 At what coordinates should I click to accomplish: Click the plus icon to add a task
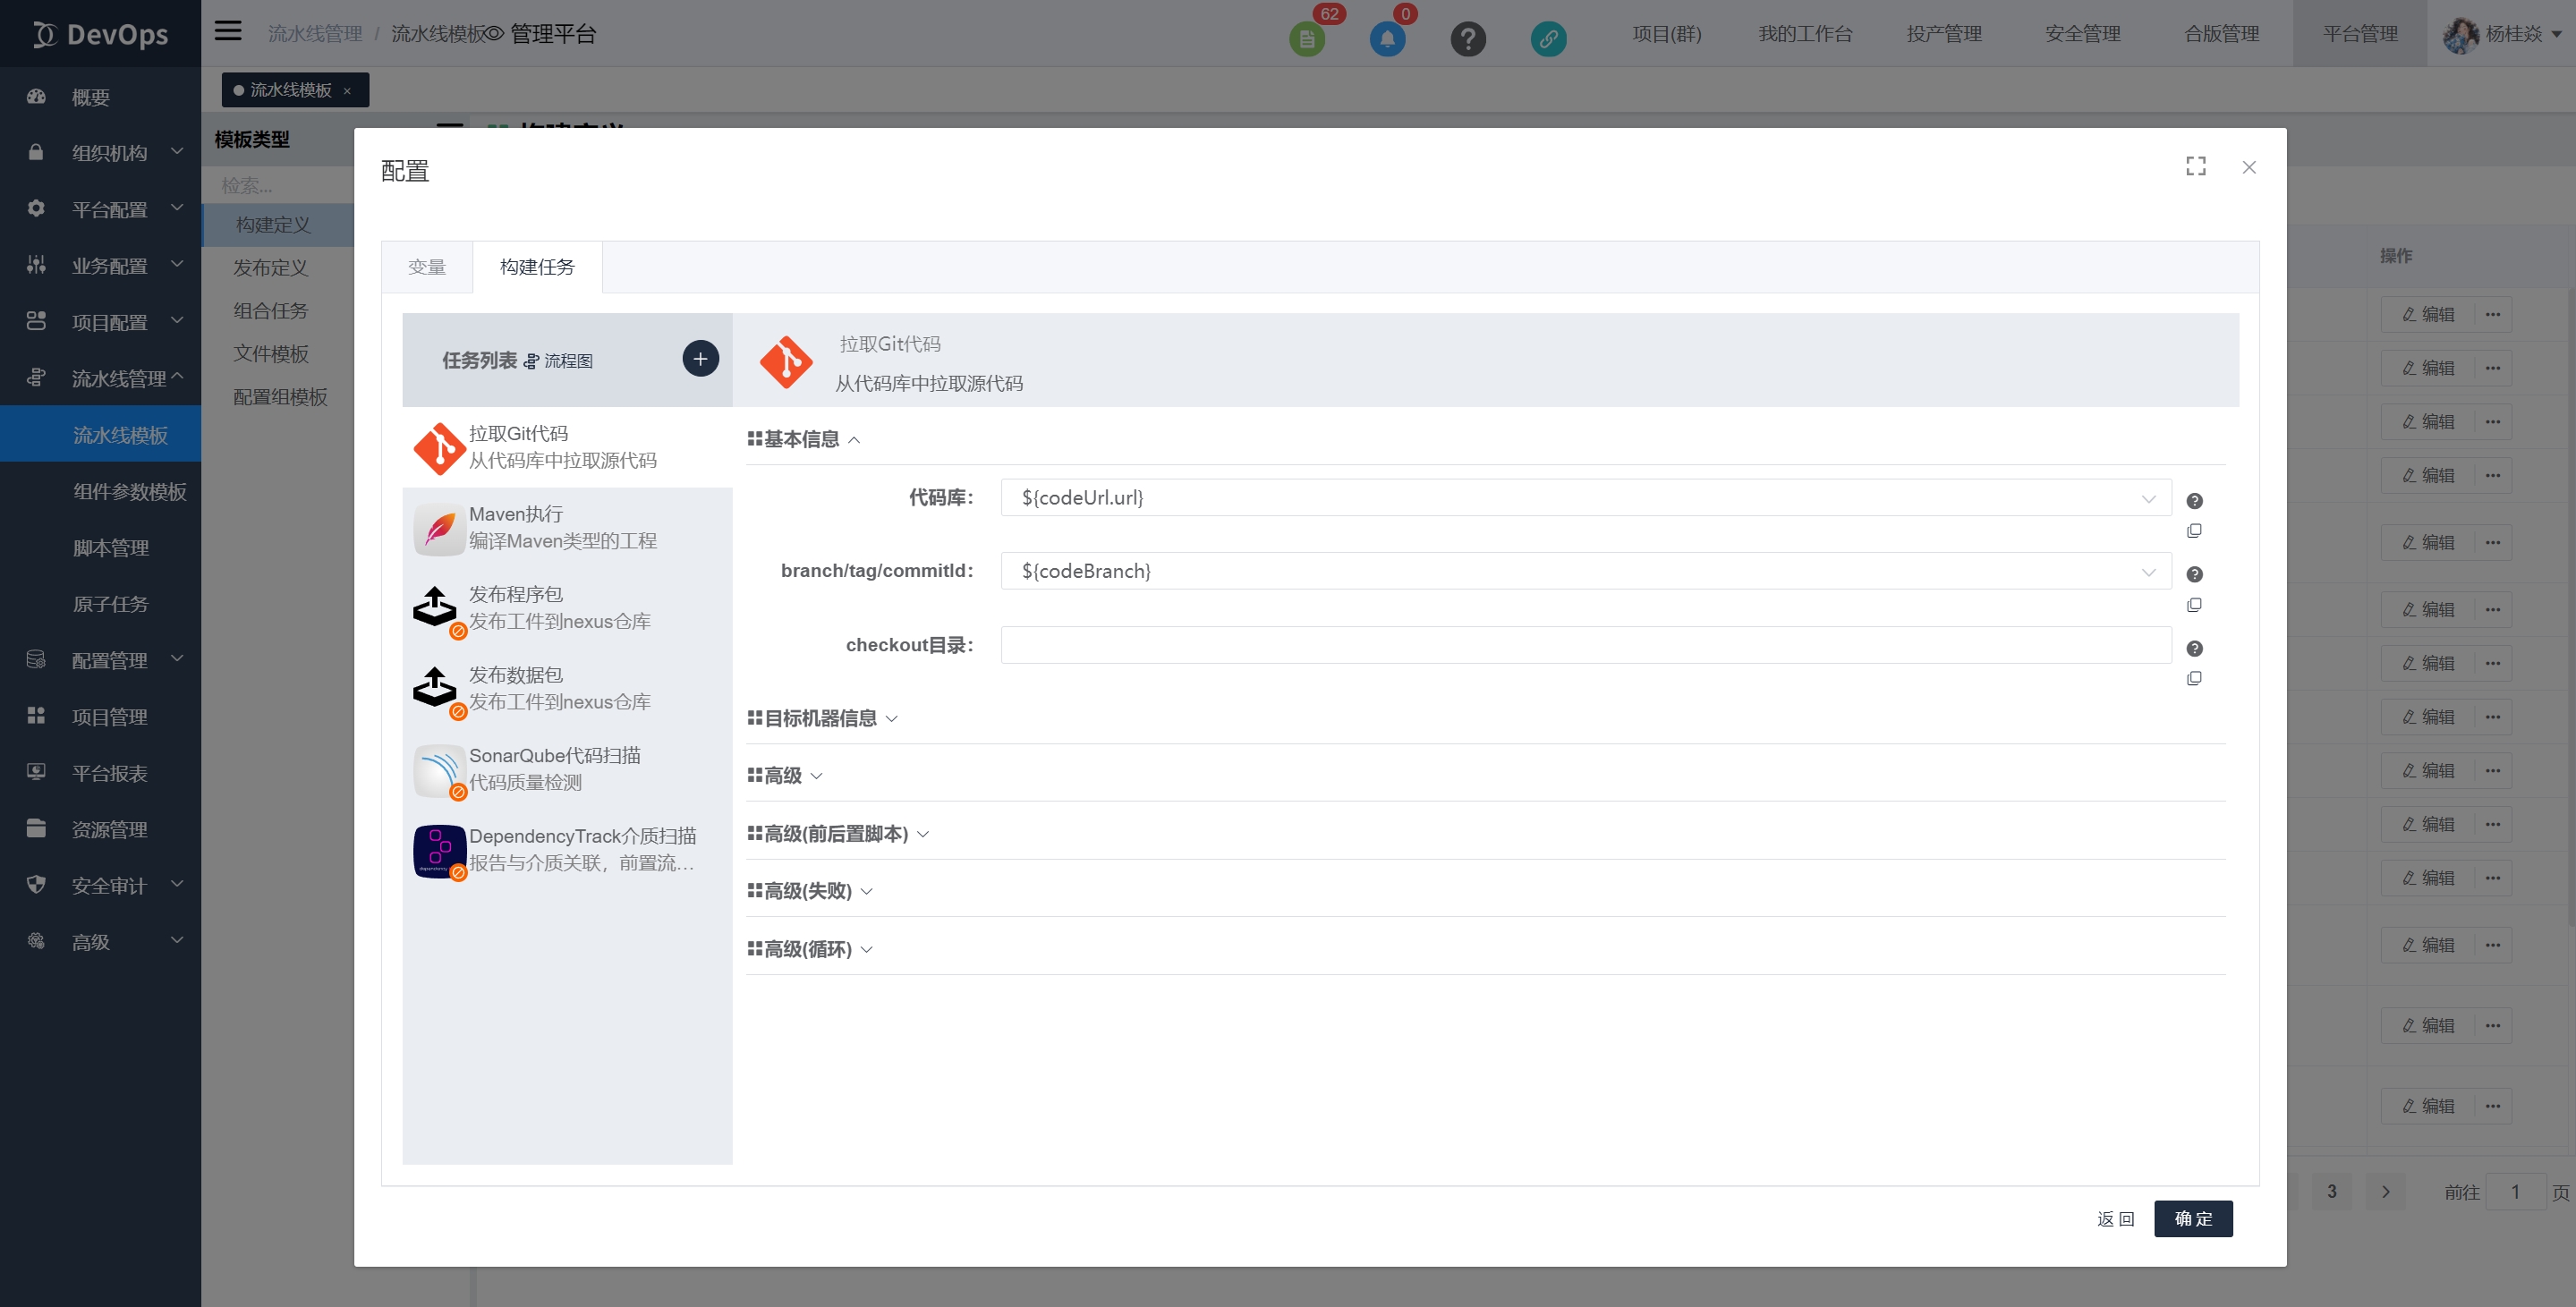(x=700, y=358)
